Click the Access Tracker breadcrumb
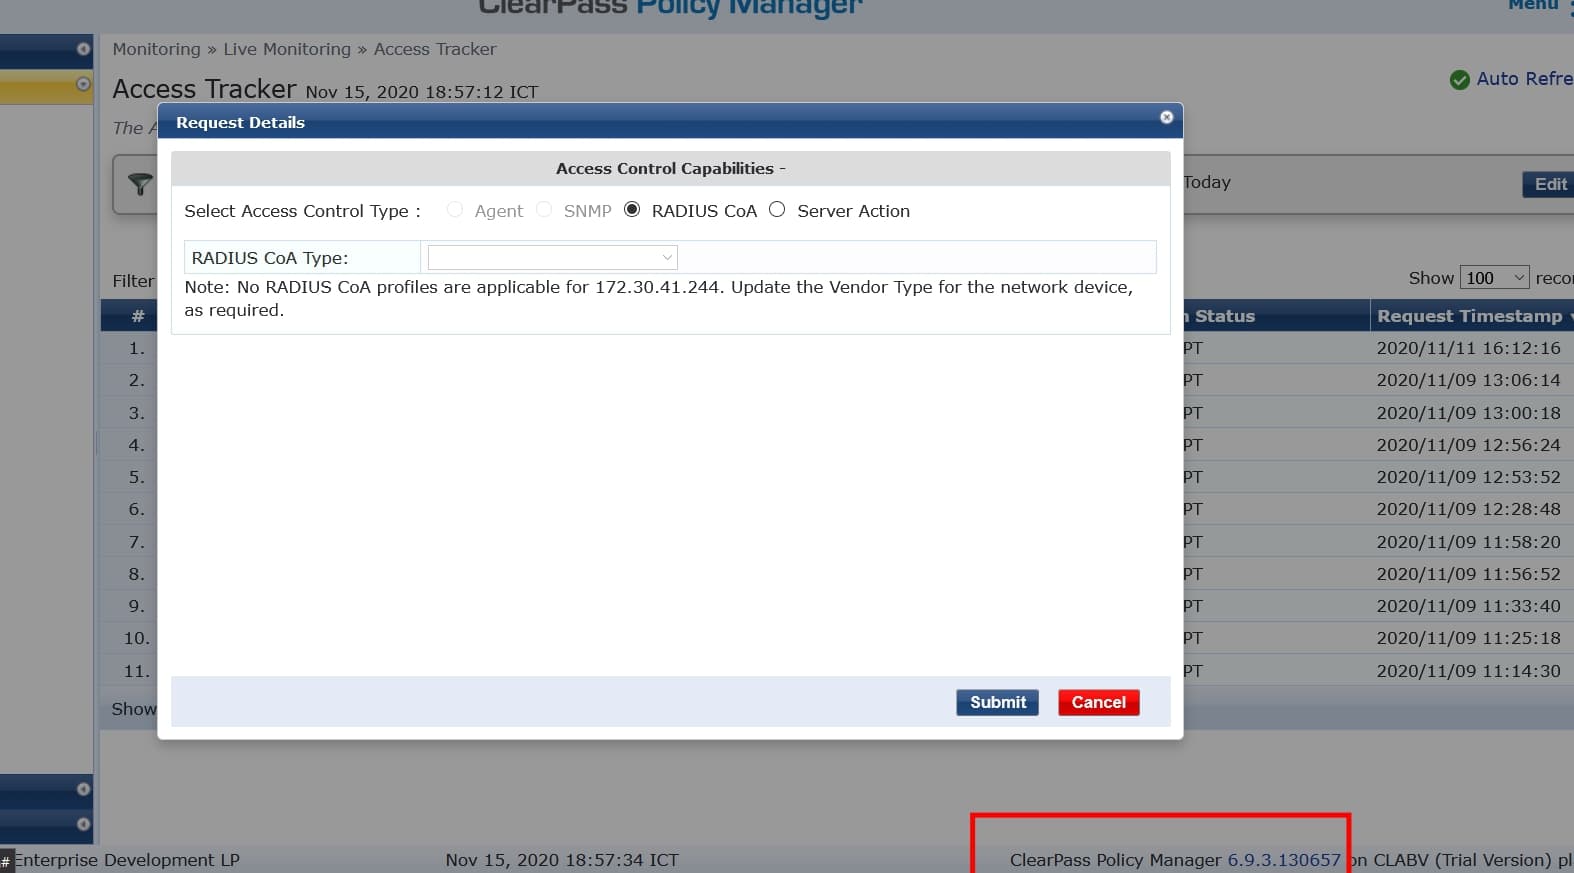 click(435, 49)
